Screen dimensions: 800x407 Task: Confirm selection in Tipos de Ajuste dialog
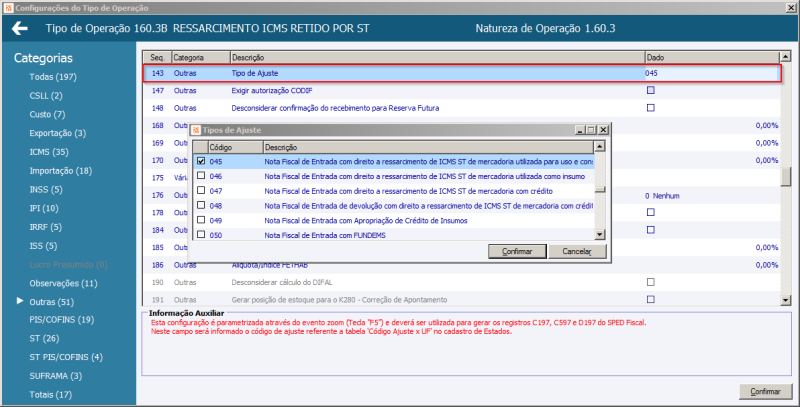pyautogui.click(x=517, y=251)
